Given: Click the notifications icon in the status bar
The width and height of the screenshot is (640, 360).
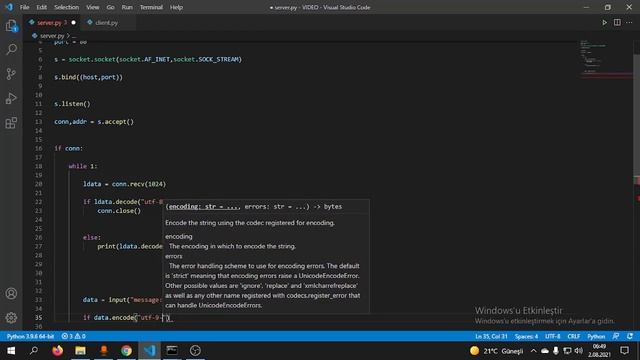Looking at the screenshot, I should [x=630, y=336].
